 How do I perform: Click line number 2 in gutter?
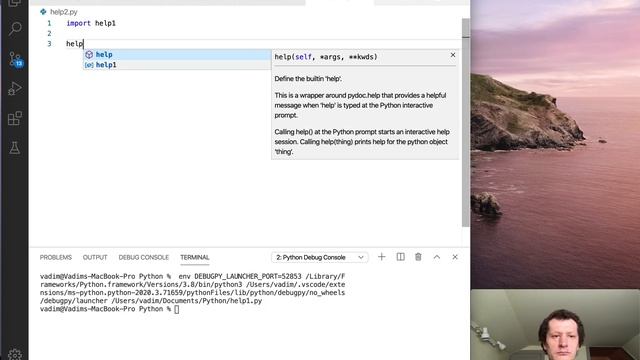[x=49, y=33]
